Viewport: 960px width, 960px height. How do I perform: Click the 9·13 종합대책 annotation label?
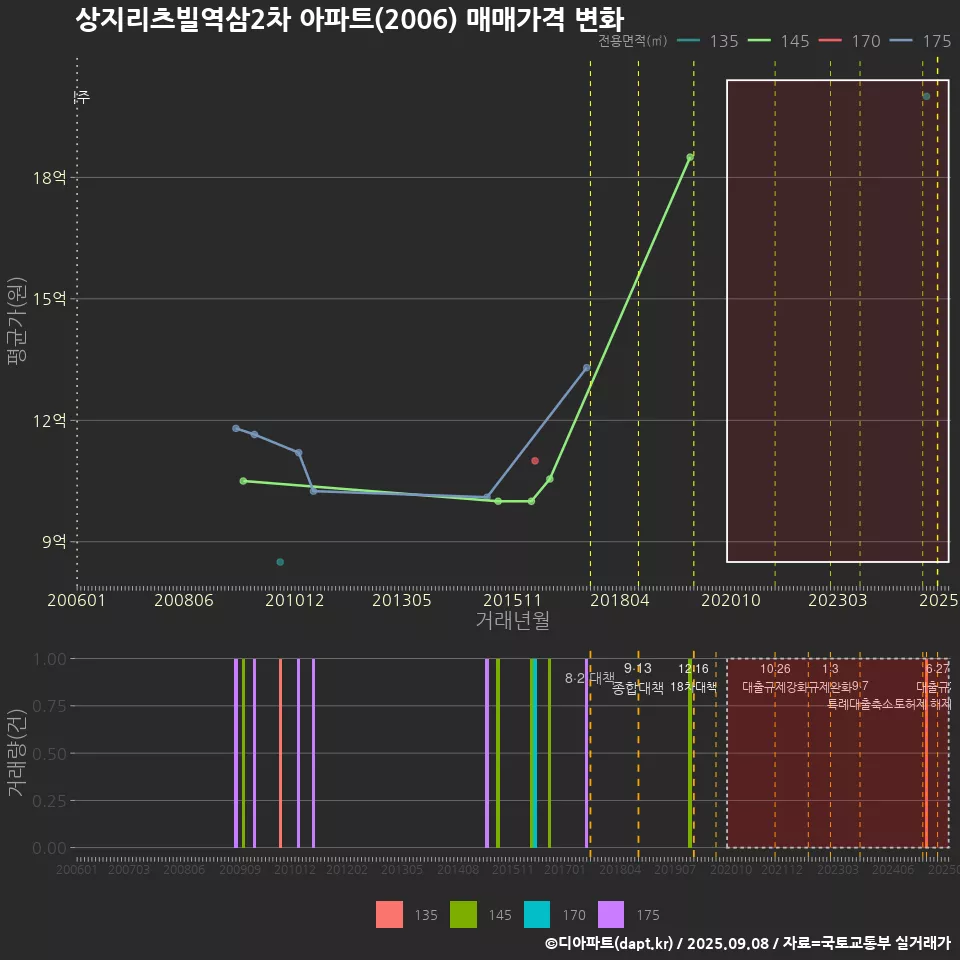pos(637,678)
